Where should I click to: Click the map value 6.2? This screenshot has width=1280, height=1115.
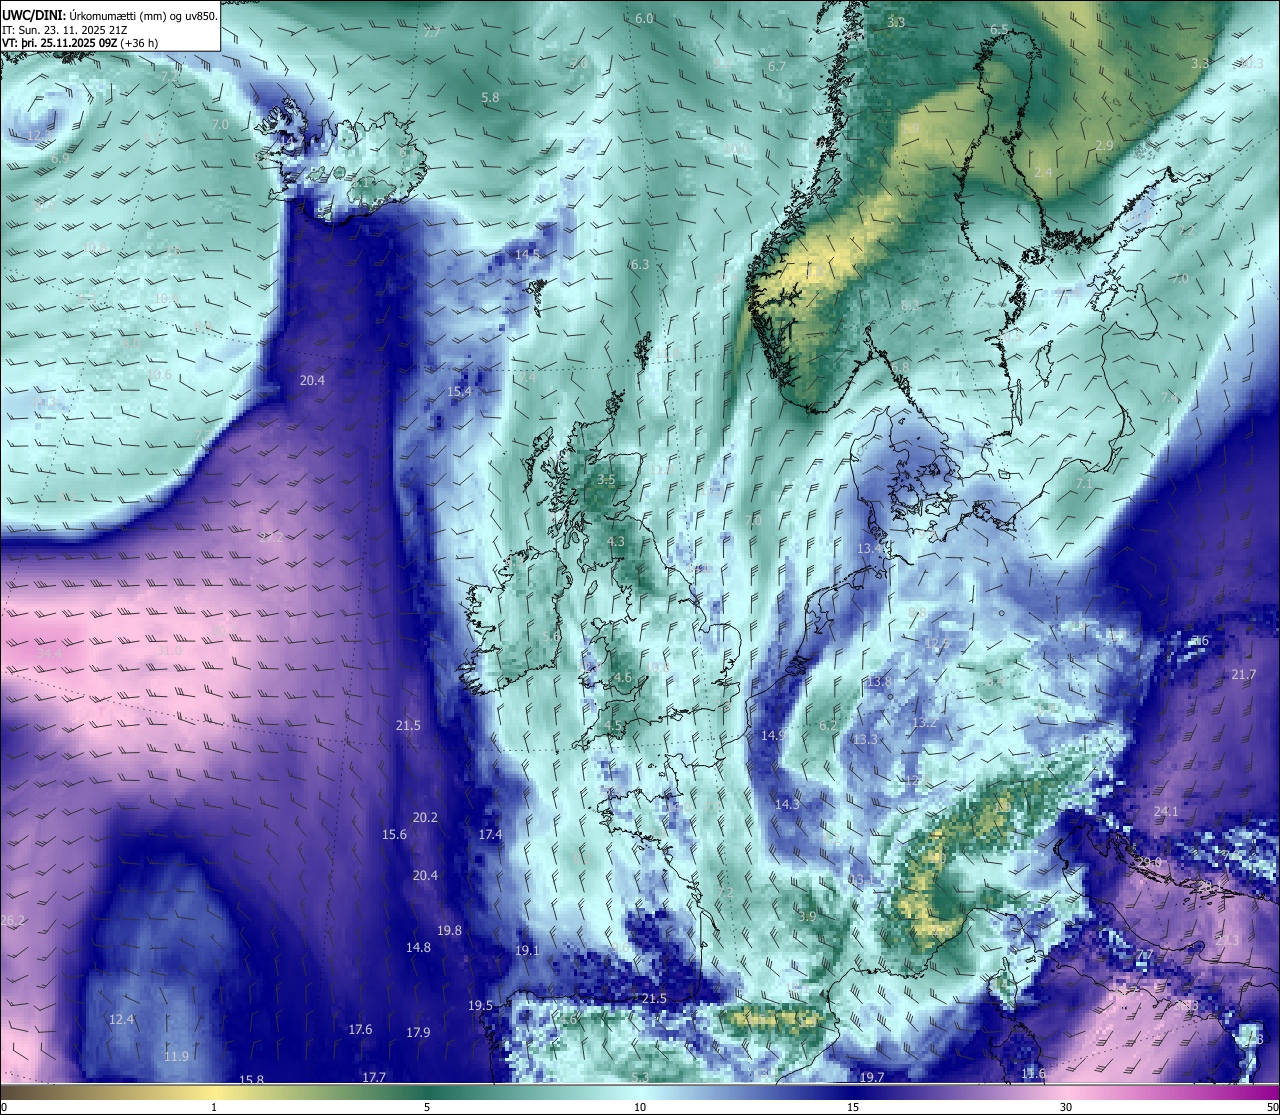(828, 726)
